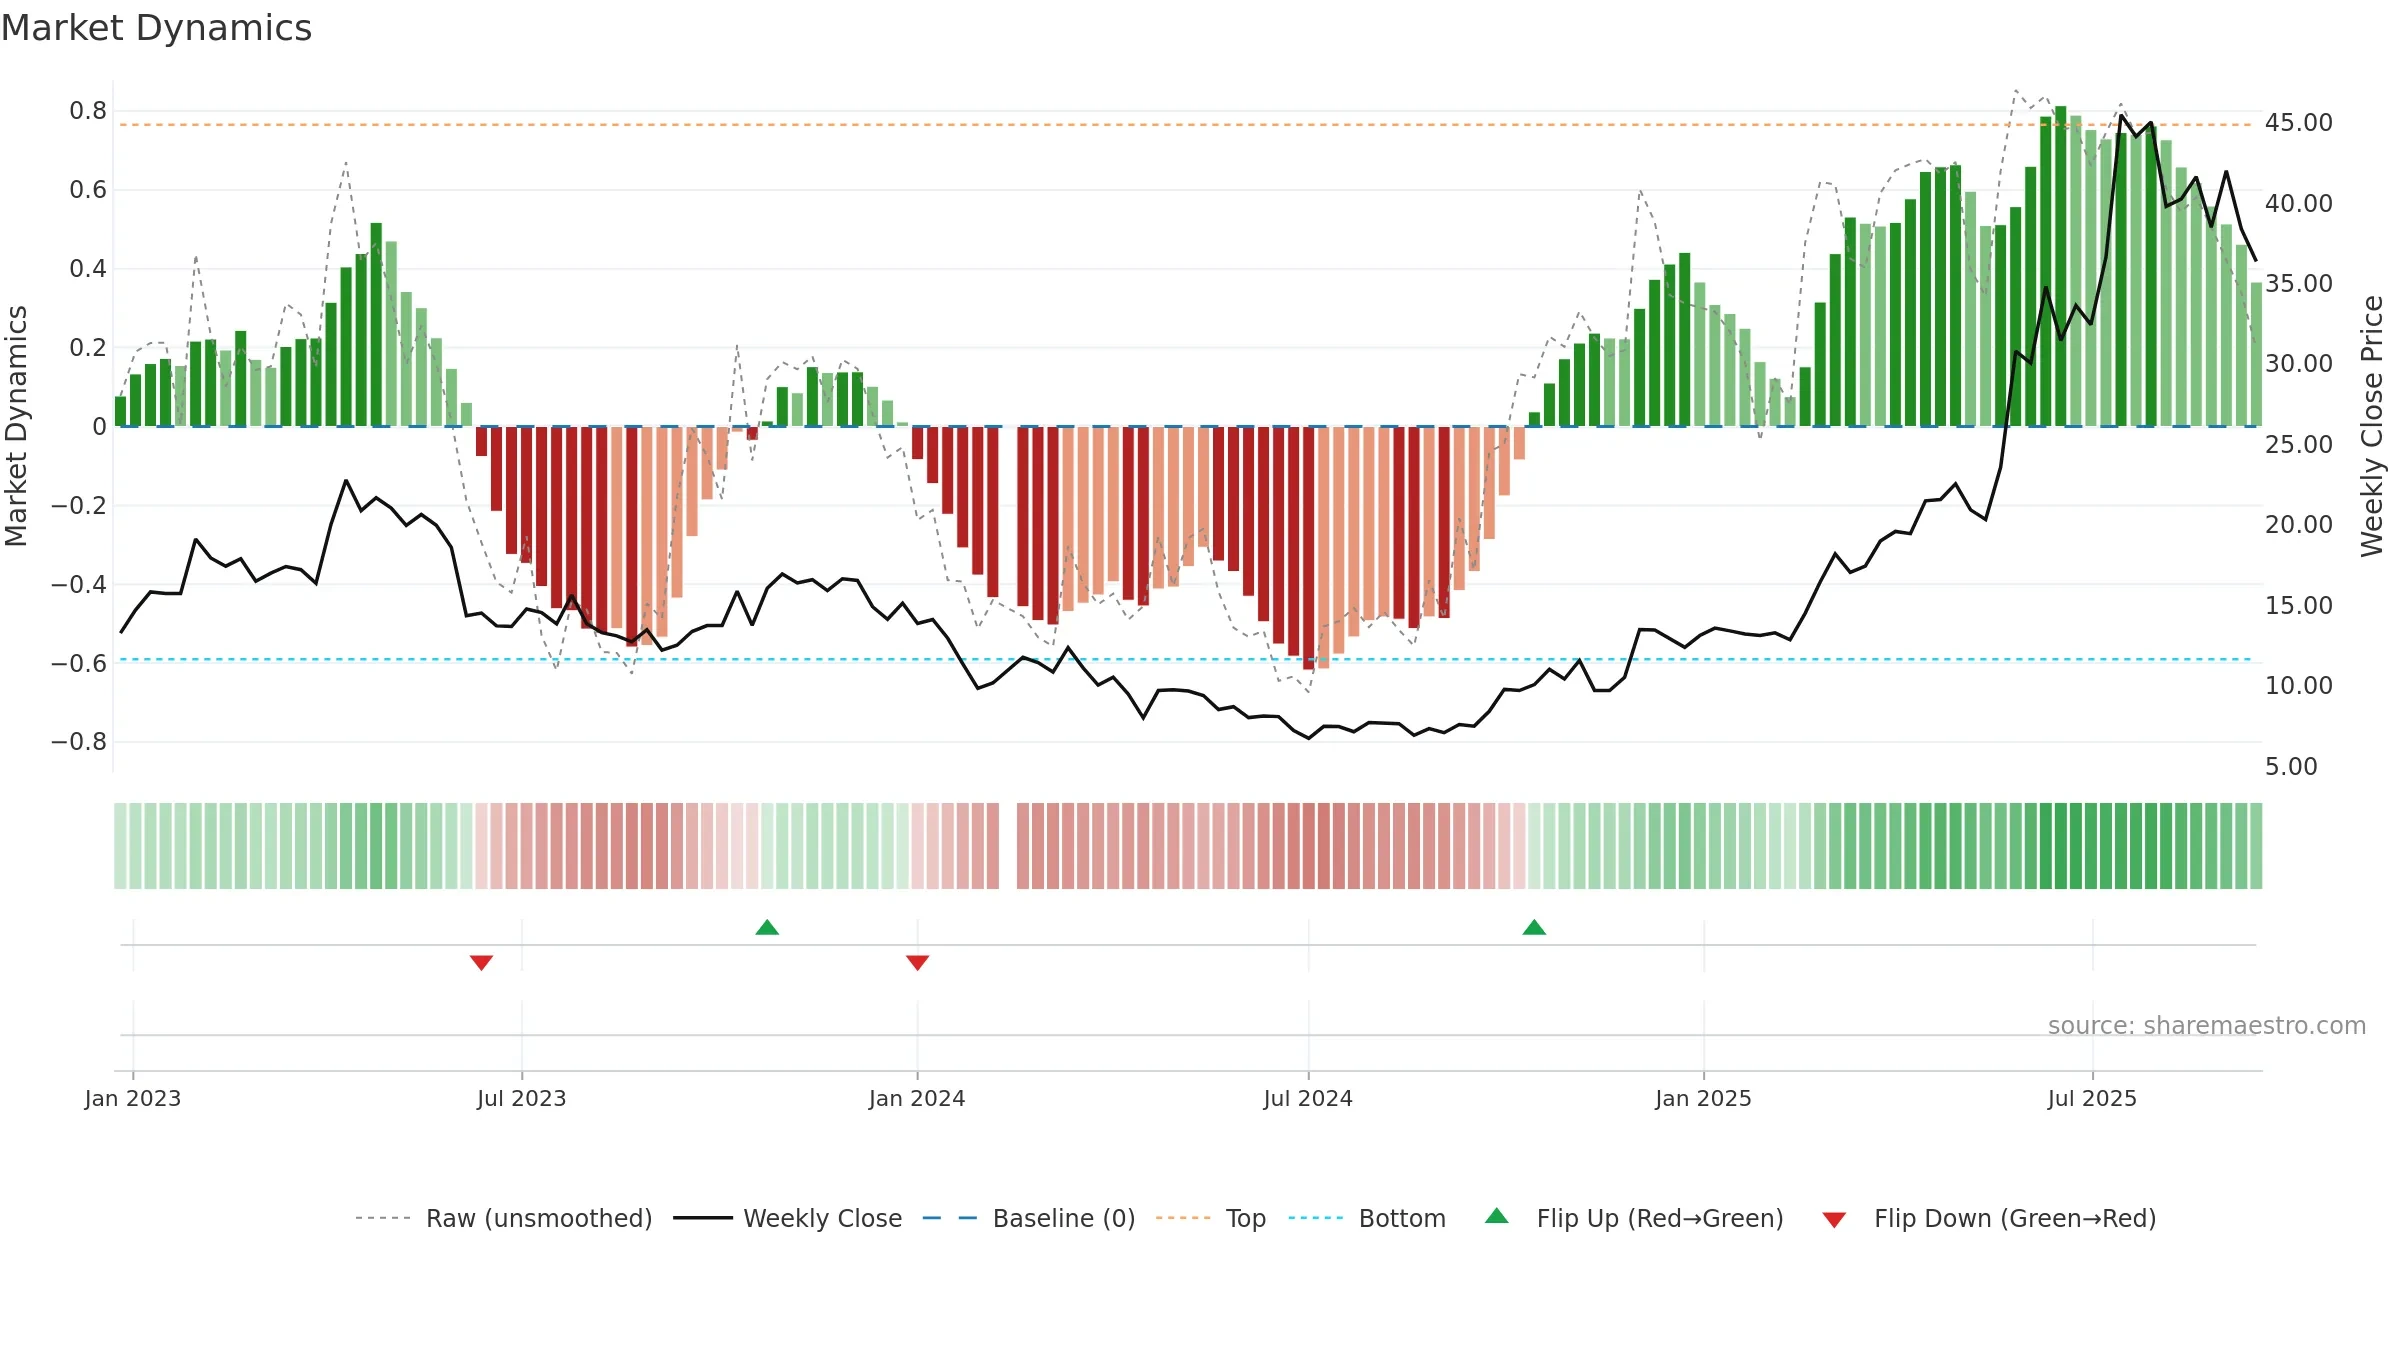
Task: Click the source: sharemaestro.com text
Action: click(2206, 1025)
